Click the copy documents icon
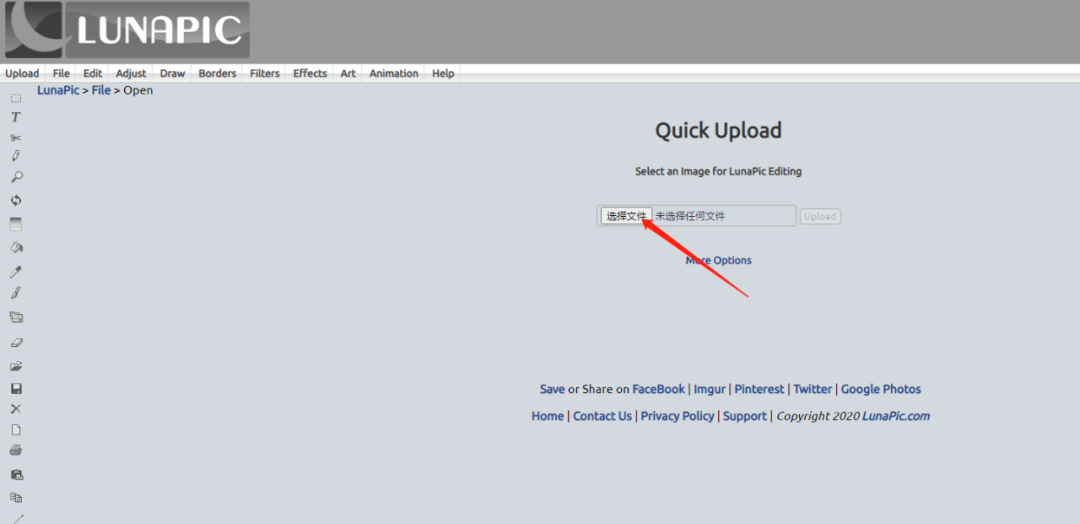Image resolution: width=1080 pixels, height=524 pixels. [x=16, y=497]
